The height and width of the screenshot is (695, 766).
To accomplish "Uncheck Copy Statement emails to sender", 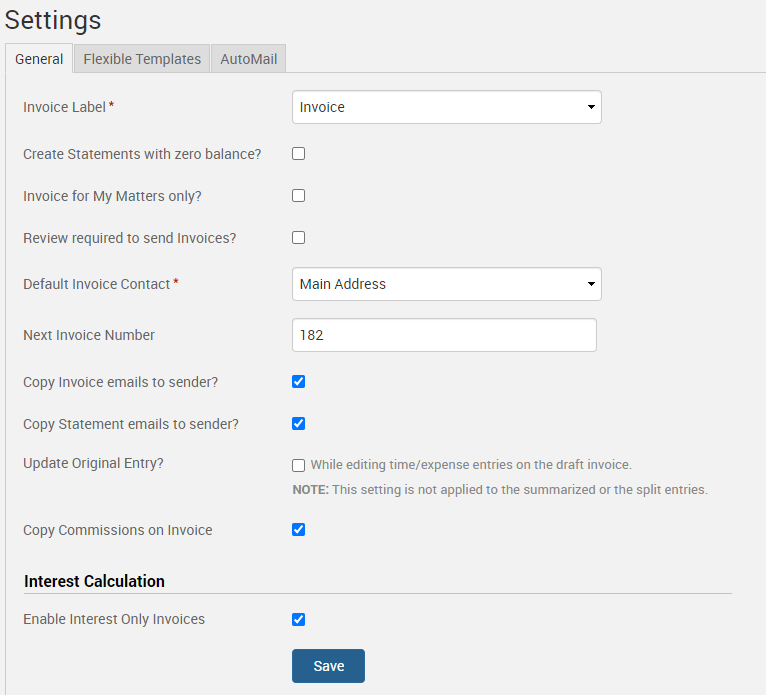I will [298, 423].
